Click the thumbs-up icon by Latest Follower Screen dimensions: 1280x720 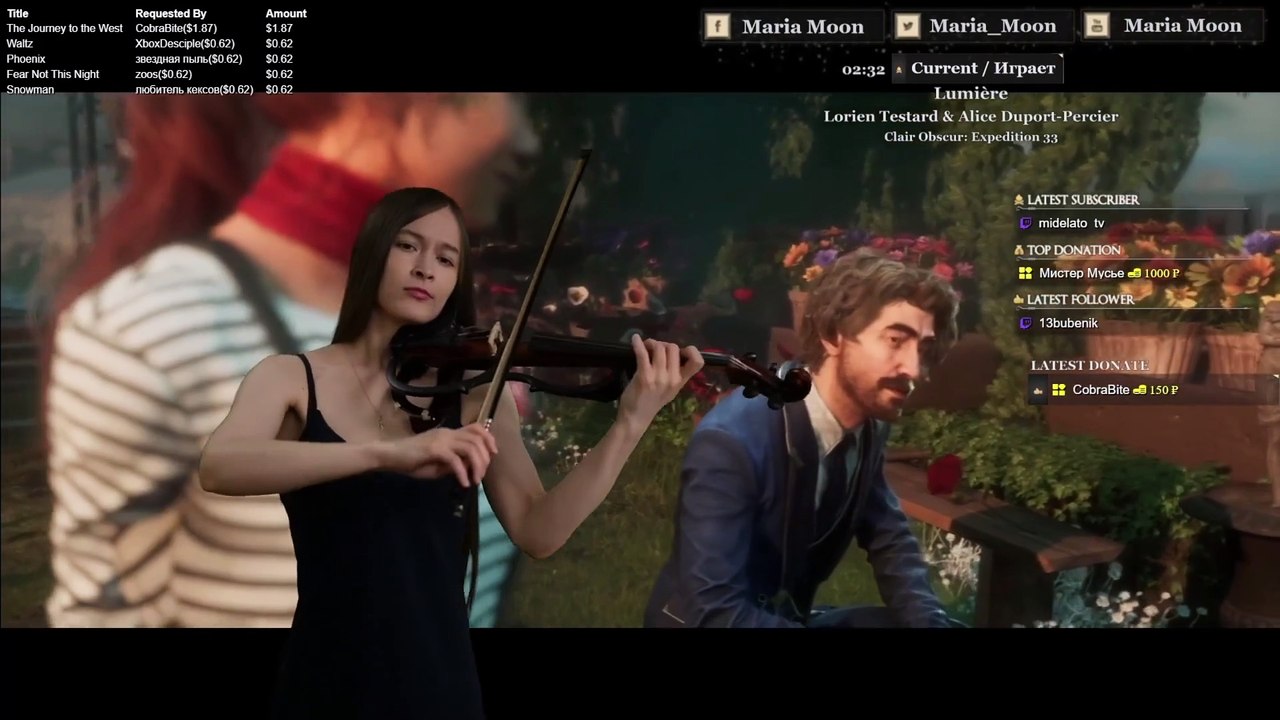[x=1019, y=299]
